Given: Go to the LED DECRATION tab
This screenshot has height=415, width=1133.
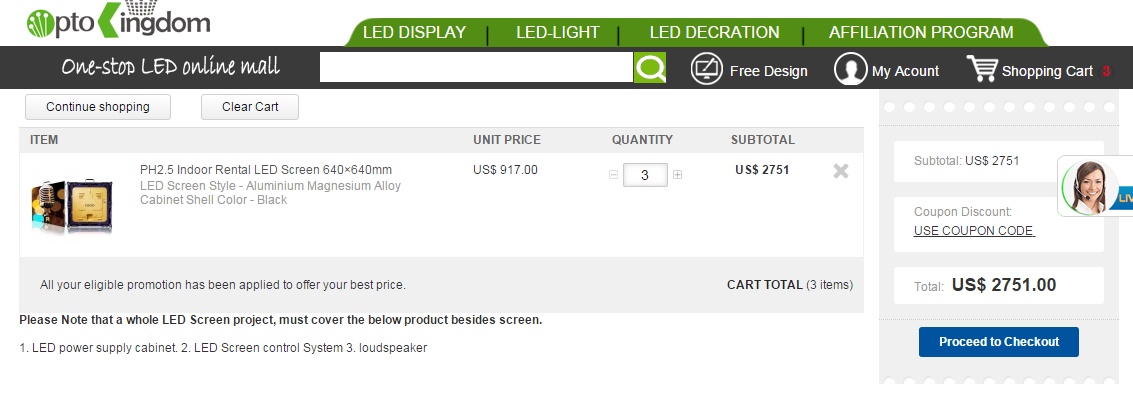Looking at the screenshot, I should 714,32.
